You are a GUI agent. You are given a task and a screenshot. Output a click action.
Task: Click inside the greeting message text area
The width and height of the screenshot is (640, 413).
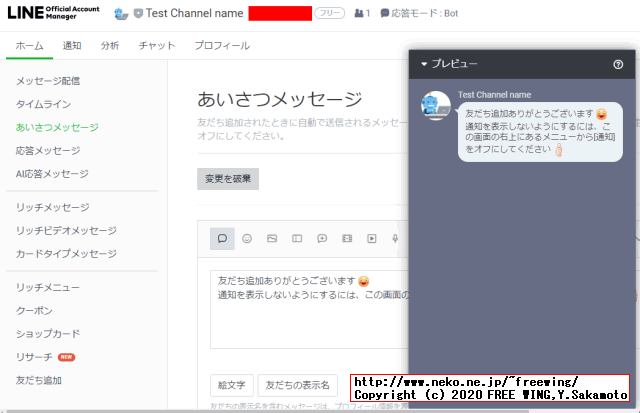(x=309, y=309)
